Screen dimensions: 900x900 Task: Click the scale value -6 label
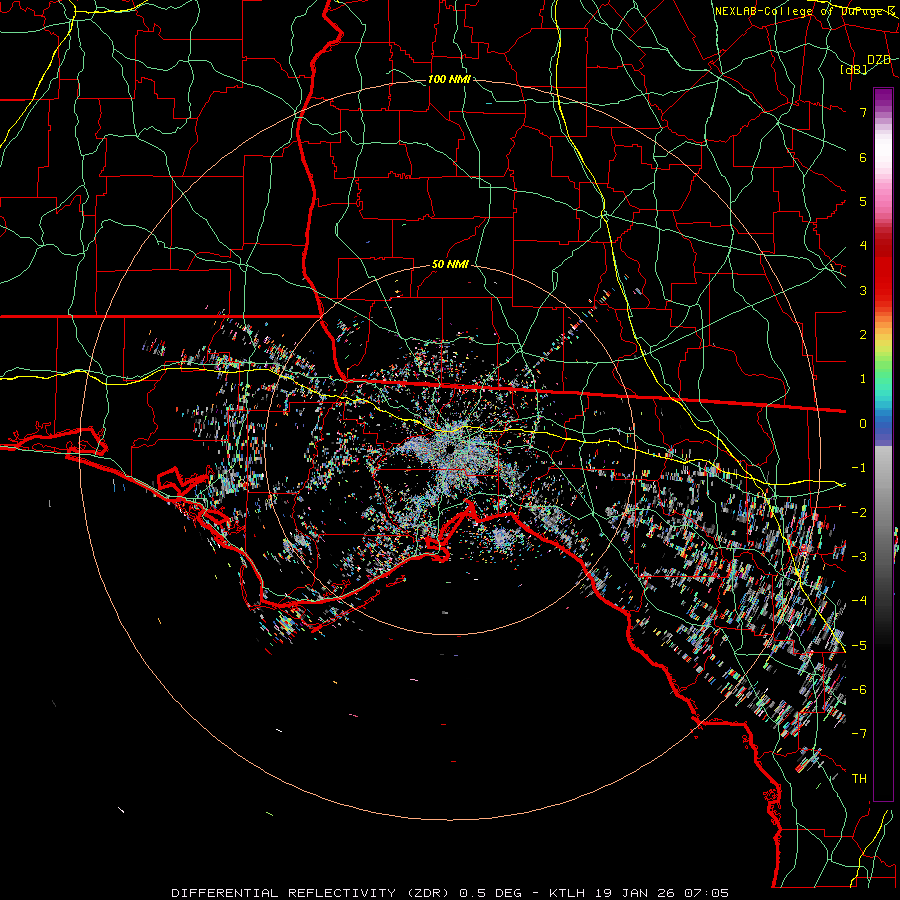[859, 690]
